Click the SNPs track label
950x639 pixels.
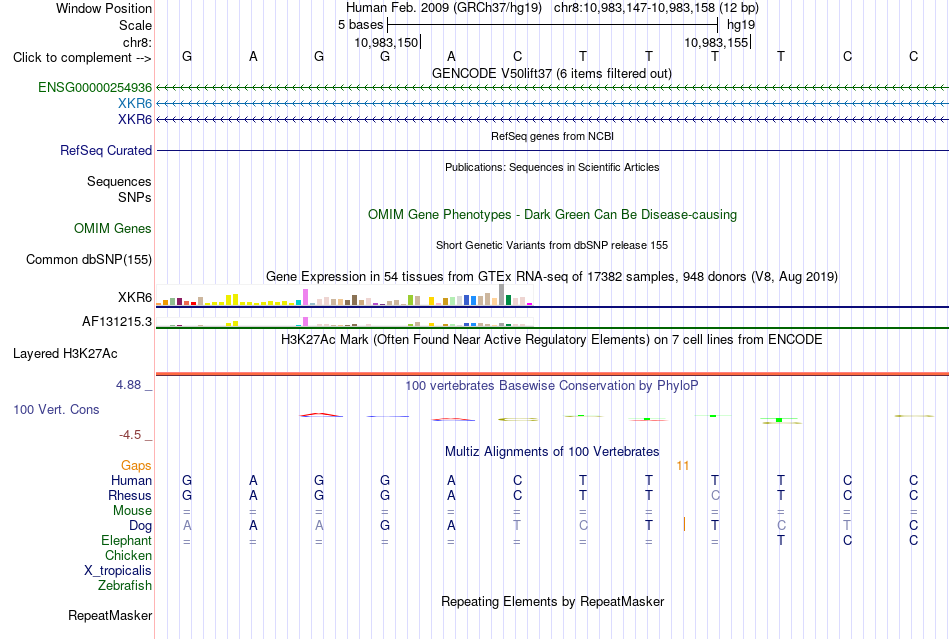click(x=135, y=197)
